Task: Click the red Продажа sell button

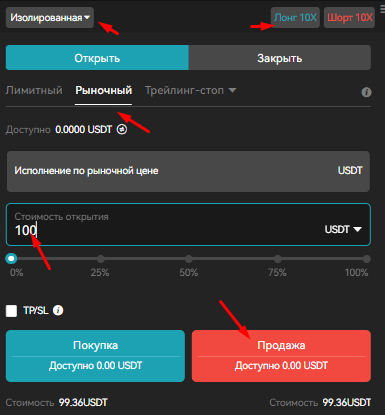Action: pyautogui.click(x=281, y=356)
